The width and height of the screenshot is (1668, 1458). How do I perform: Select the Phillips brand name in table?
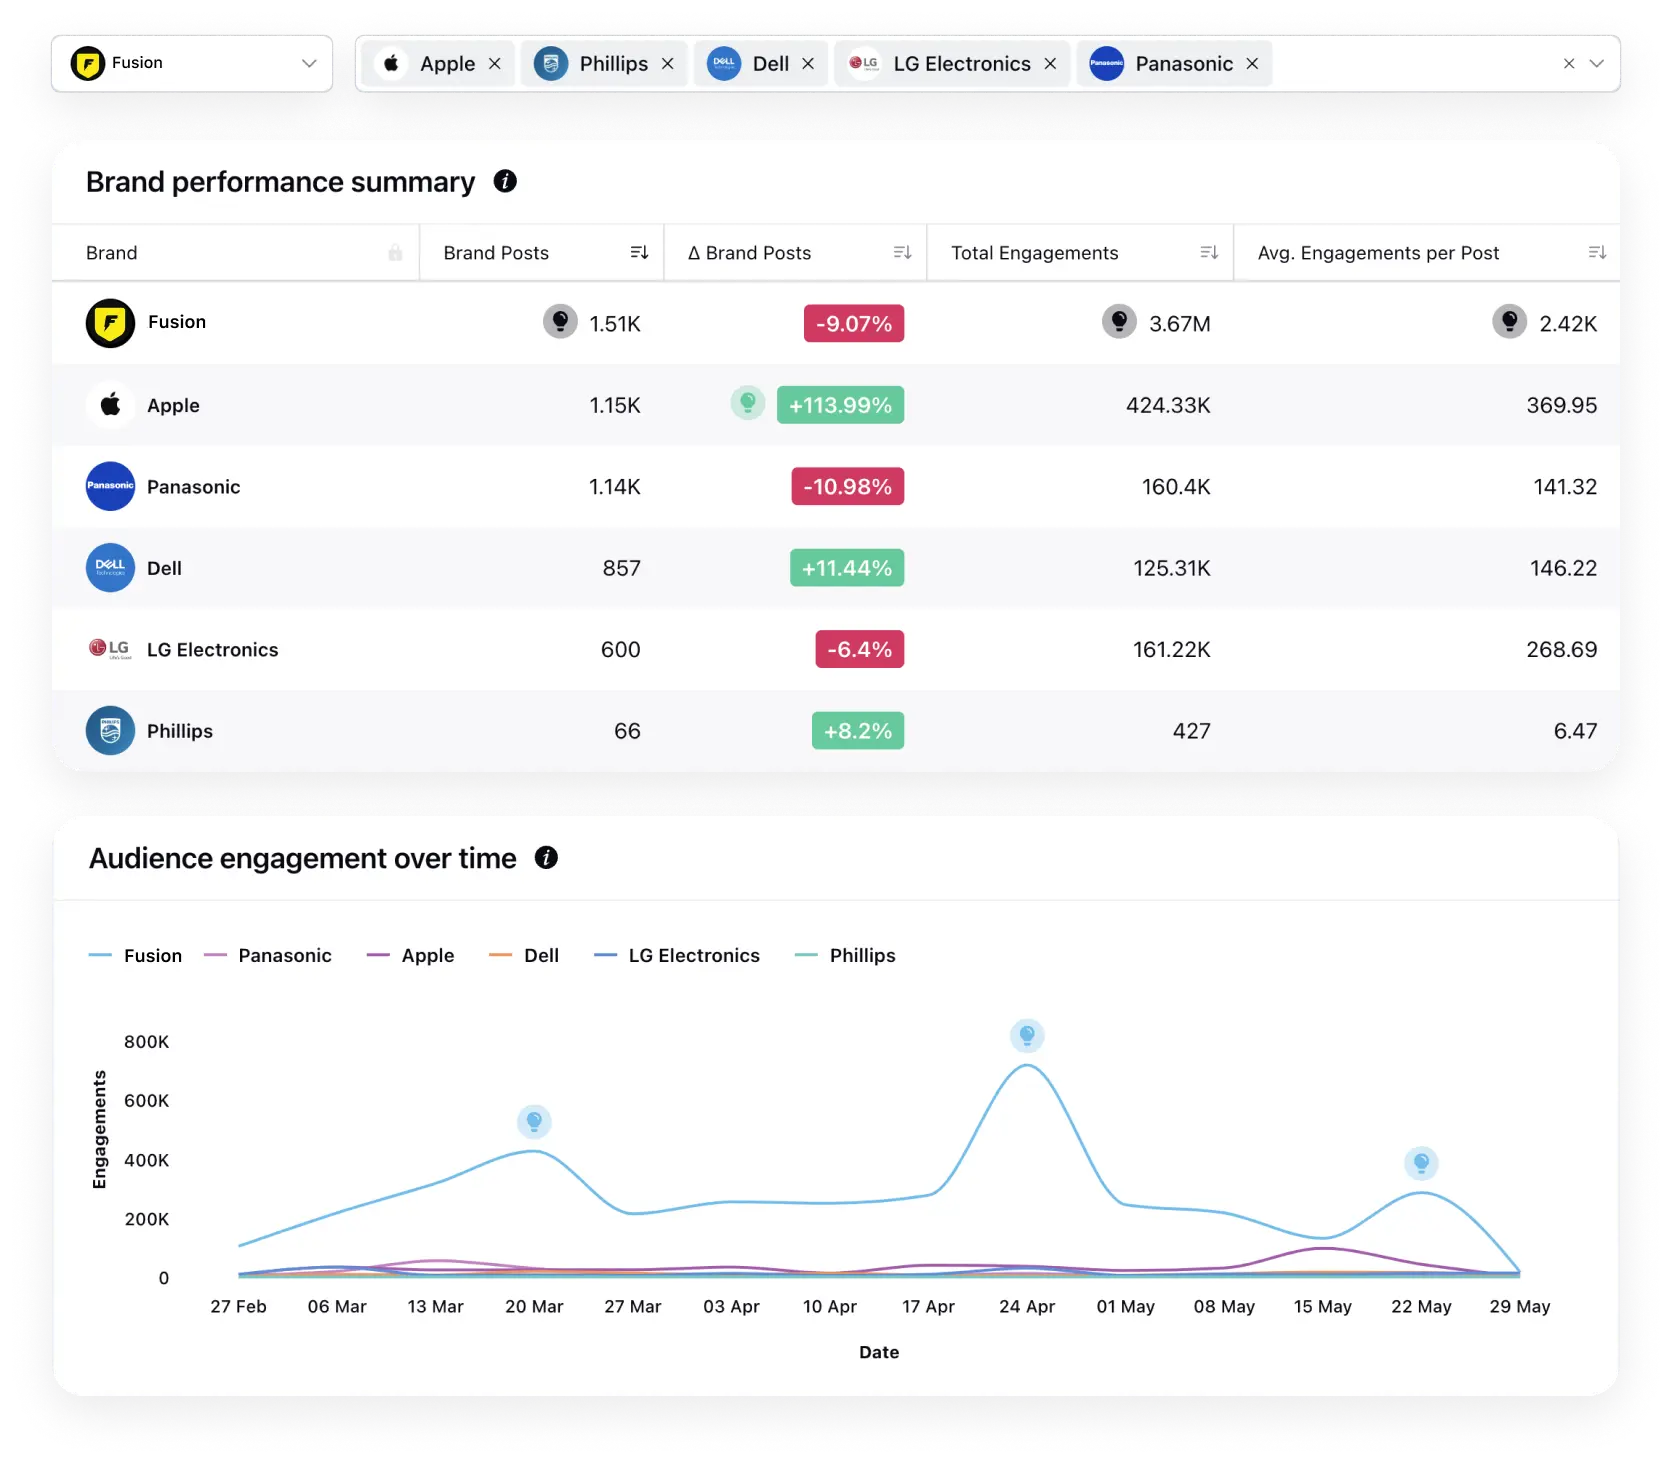coord(180,732)
